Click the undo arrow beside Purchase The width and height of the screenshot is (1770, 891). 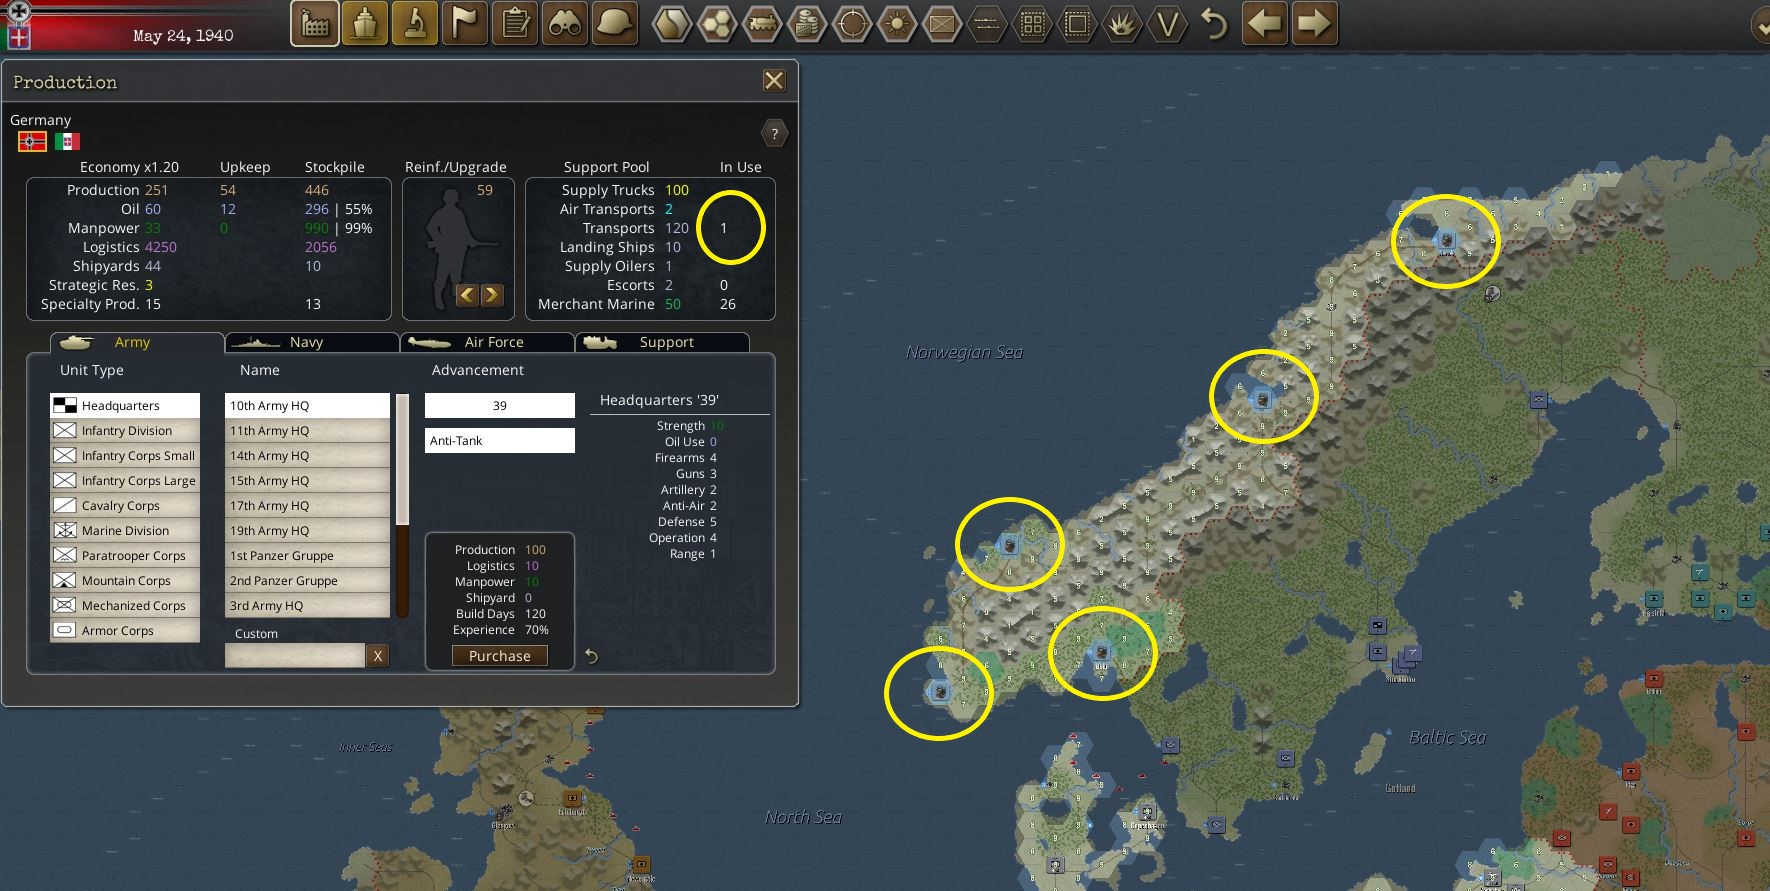coord(591,656)
